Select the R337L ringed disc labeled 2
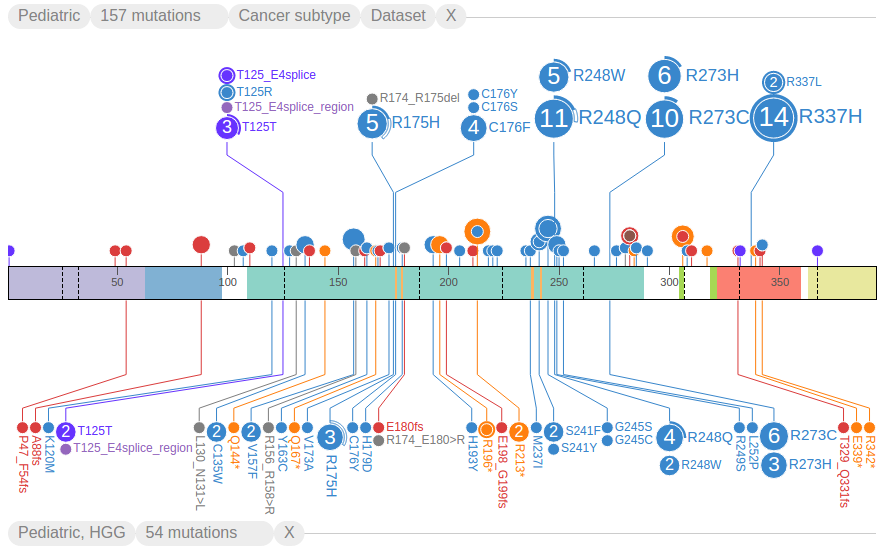Viewport: 886px width, 548px height. click(x=773, y=82)
